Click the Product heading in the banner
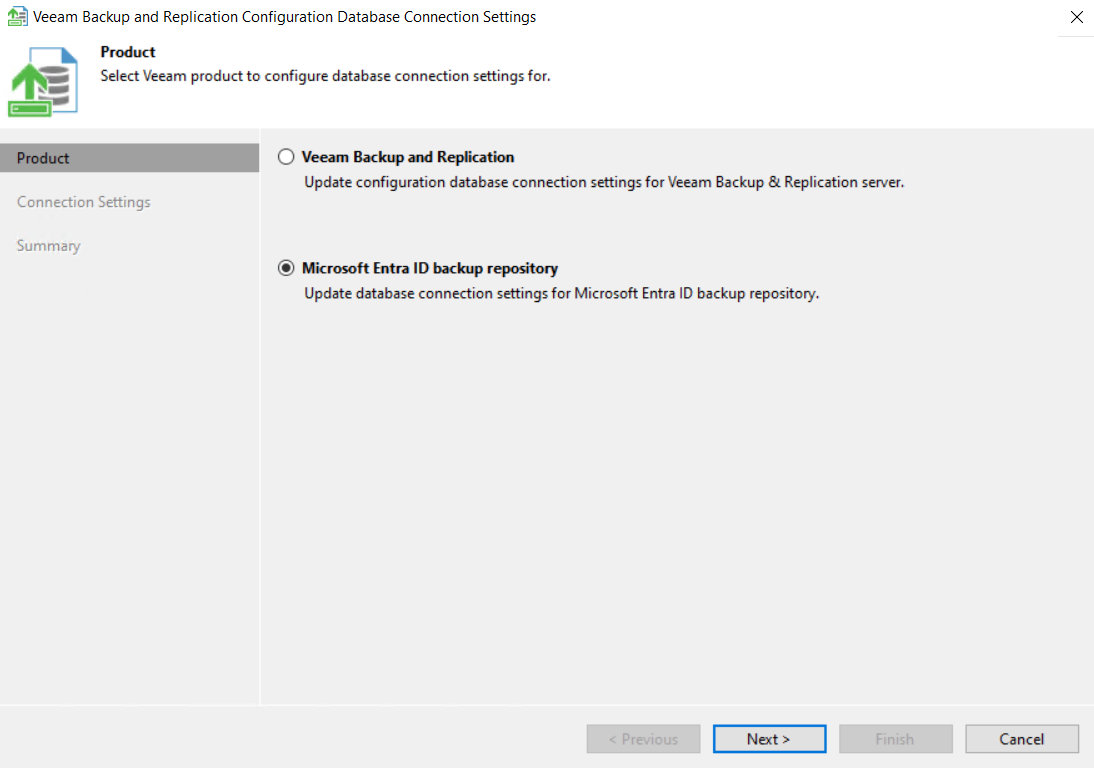Image resolution: width=1094 pixels, height=768 pixels. coord(126,51)
